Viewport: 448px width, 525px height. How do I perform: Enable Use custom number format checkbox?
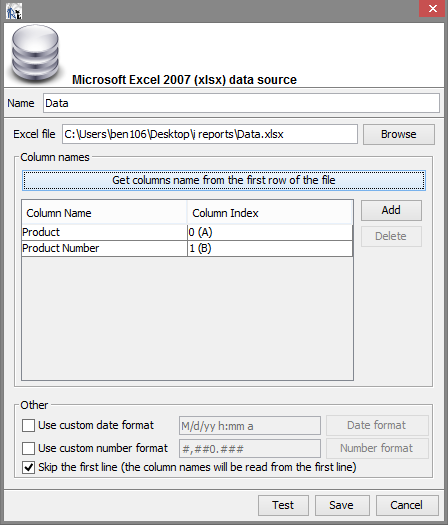pyautogui.click(x=28, y=448)
